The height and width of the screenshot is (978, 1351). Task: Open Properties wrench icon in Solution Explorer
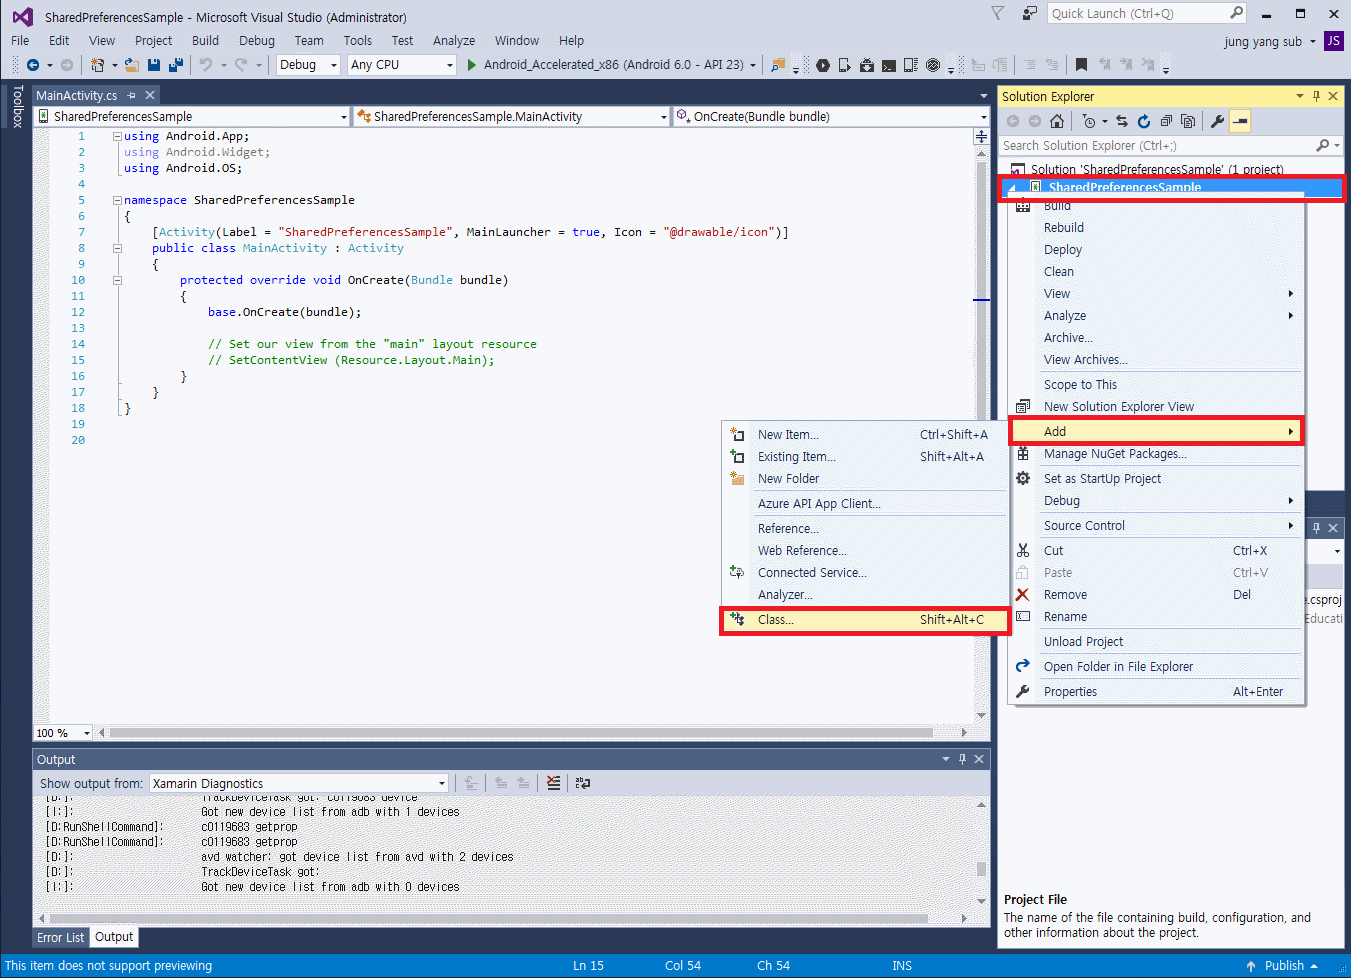pos(1217,121)
